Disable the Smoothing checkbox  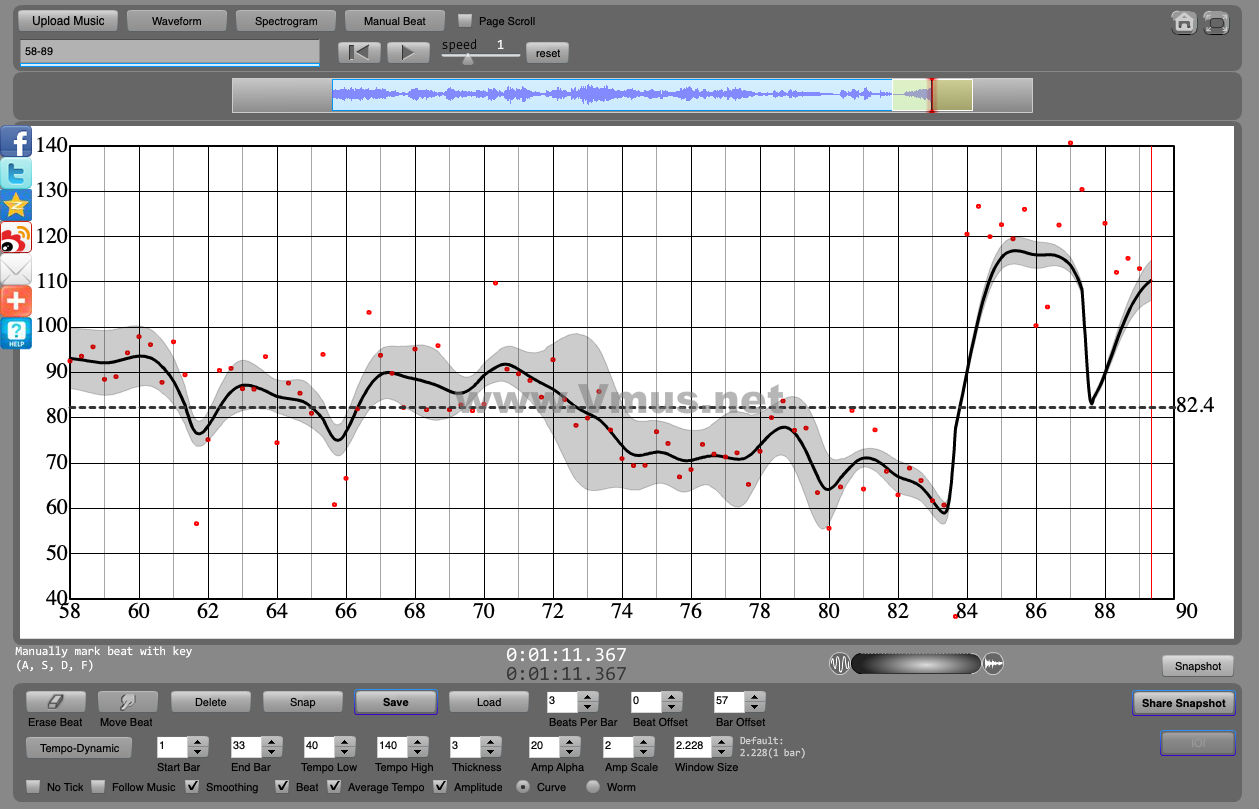coord(193,787)
